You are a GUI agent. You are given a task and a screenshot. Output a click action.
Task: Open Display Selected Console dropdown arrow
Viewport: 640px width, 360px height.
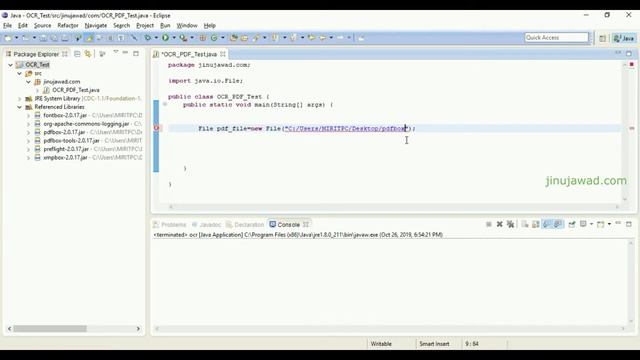click(591, 224)
